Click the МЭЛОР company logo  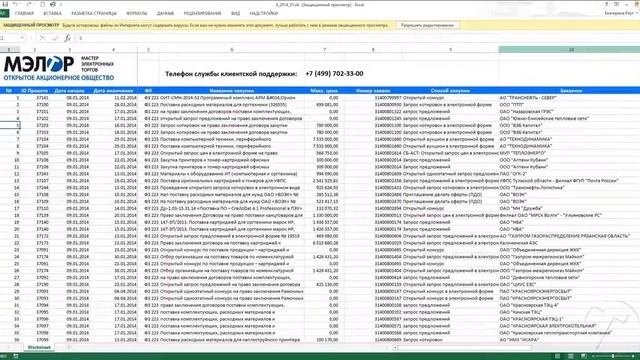pos(59,68)
